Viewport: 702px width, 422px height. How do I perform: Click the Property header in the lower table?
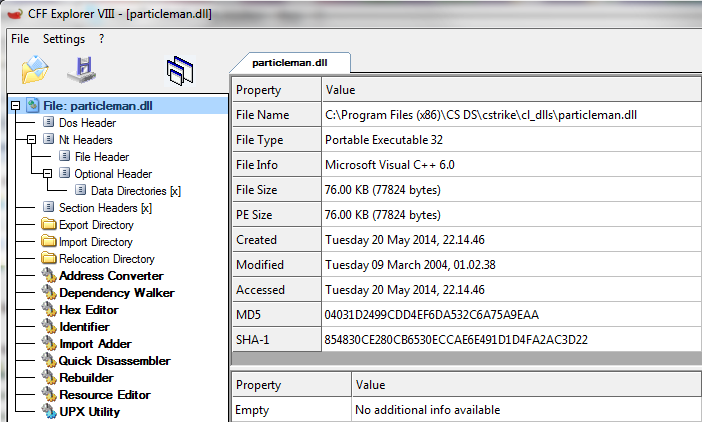click(x=291, y=384)
